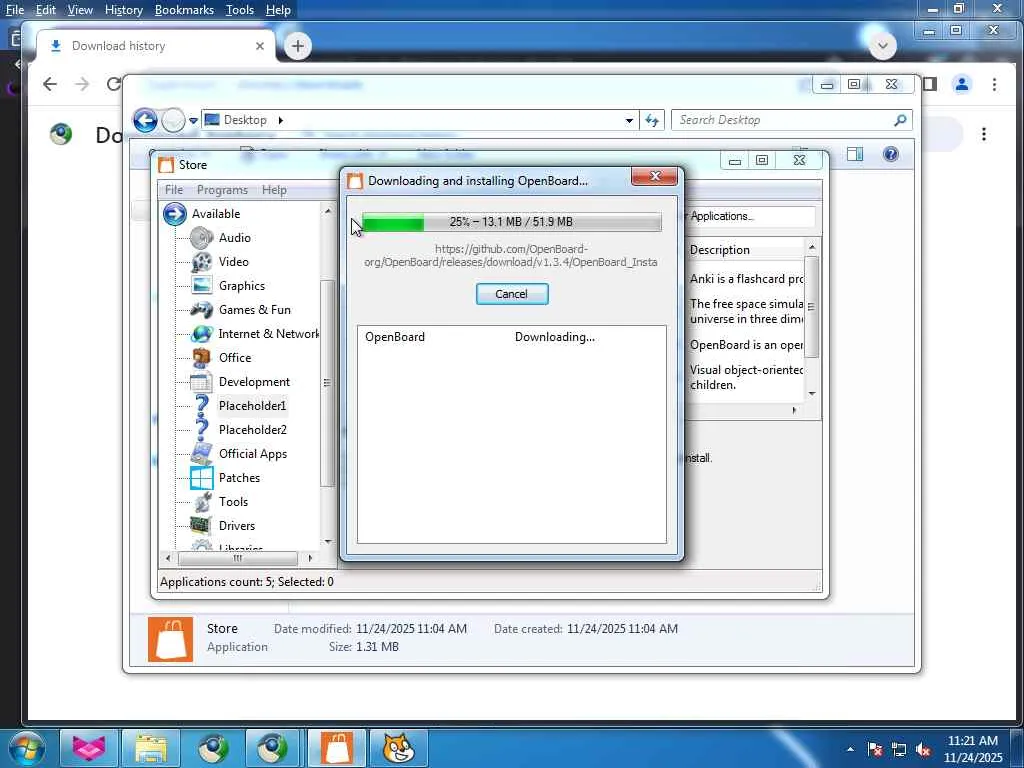Click the Explorer forward button
The height and width of the screenshot is (768, 1024).
click(x=173, y=120)
